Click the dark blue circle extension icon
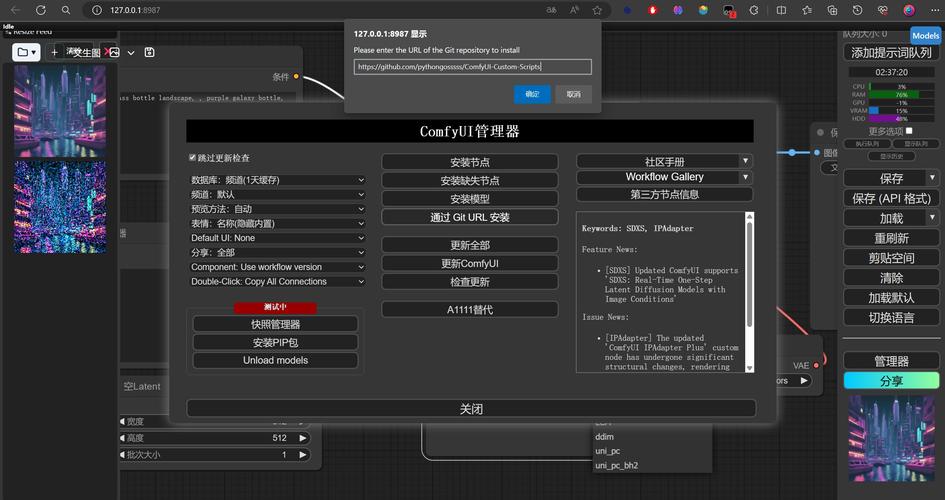945x500 pixels. (627, 10)
